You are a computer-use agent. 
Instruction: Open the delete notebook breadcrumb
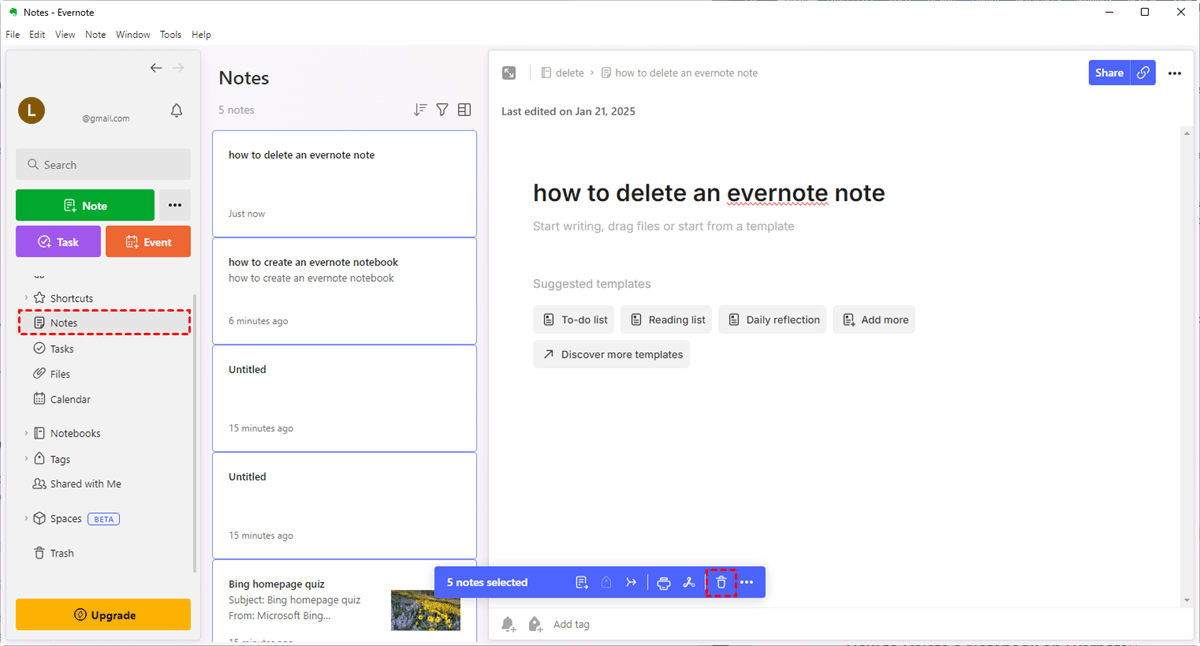[x=563, y=73]
